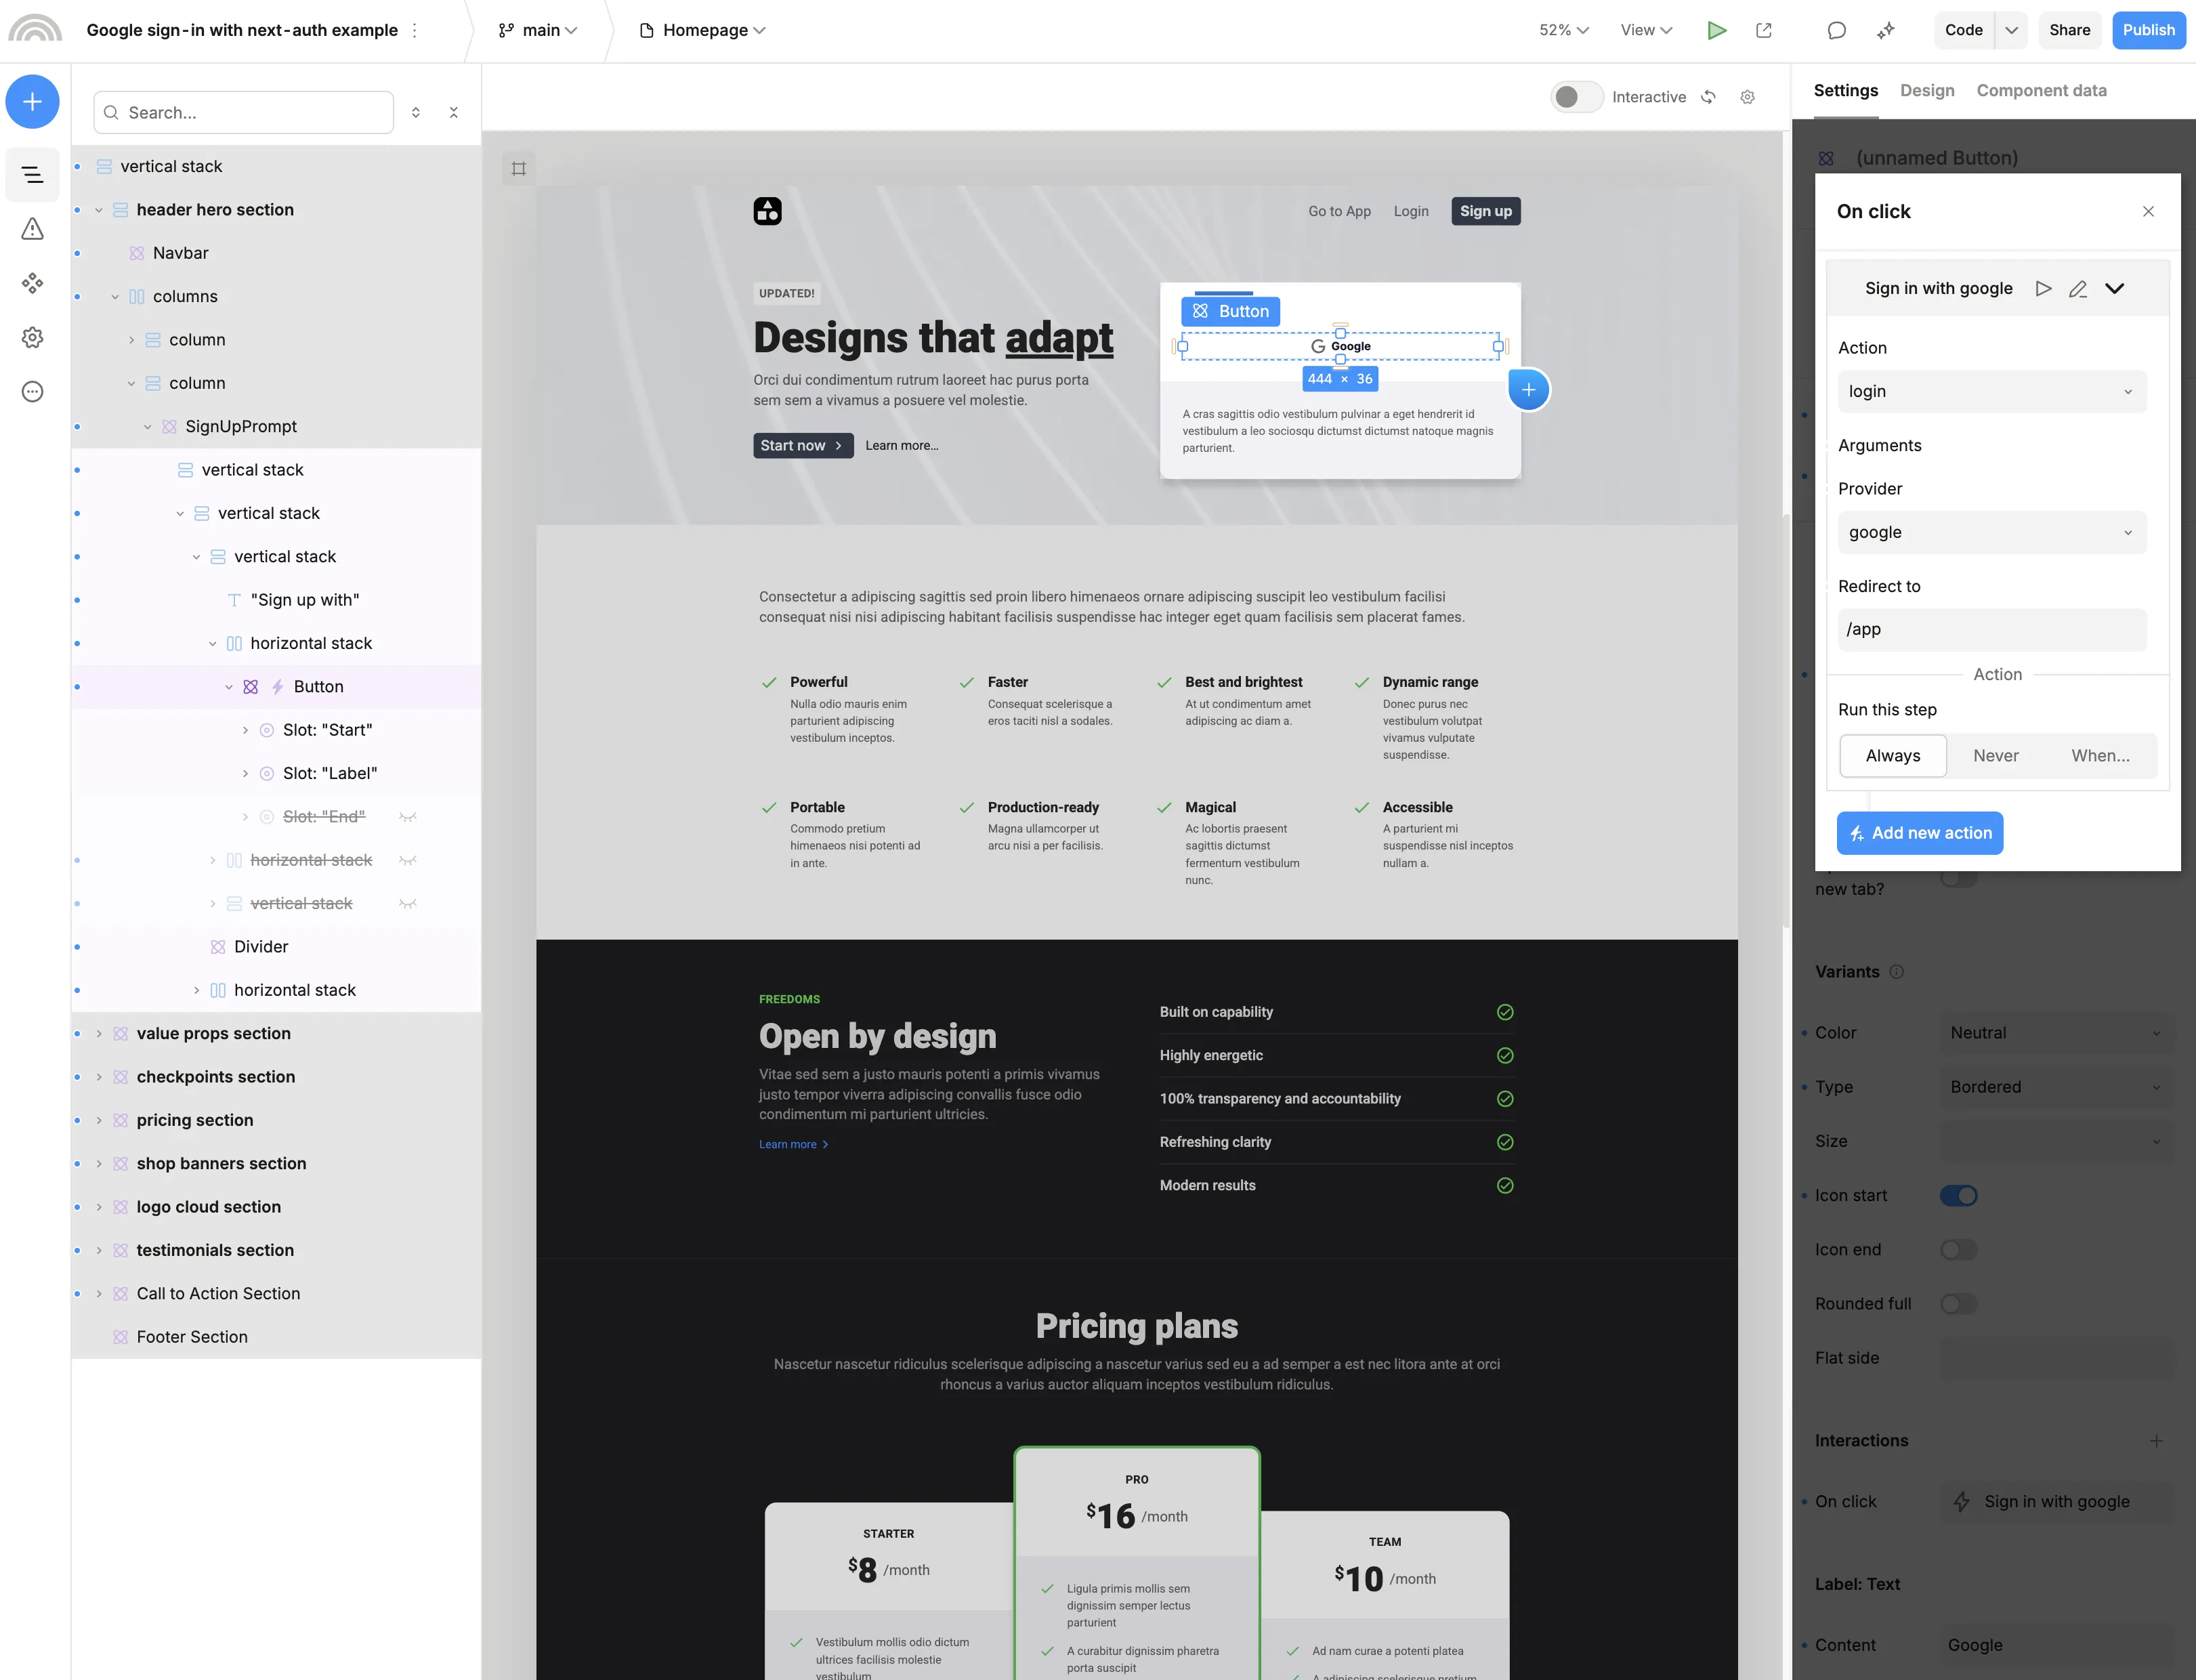Switch to the Design tab
Screen dimensions: 2196x1680
point(1927,90)
